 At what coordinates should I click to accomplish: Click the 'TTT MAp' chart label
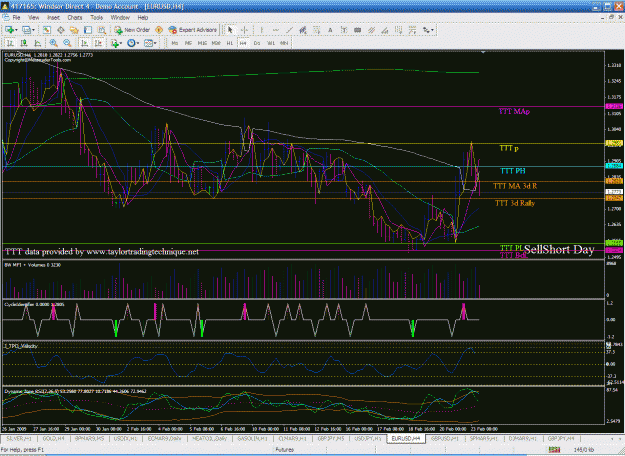click(514, 111)
